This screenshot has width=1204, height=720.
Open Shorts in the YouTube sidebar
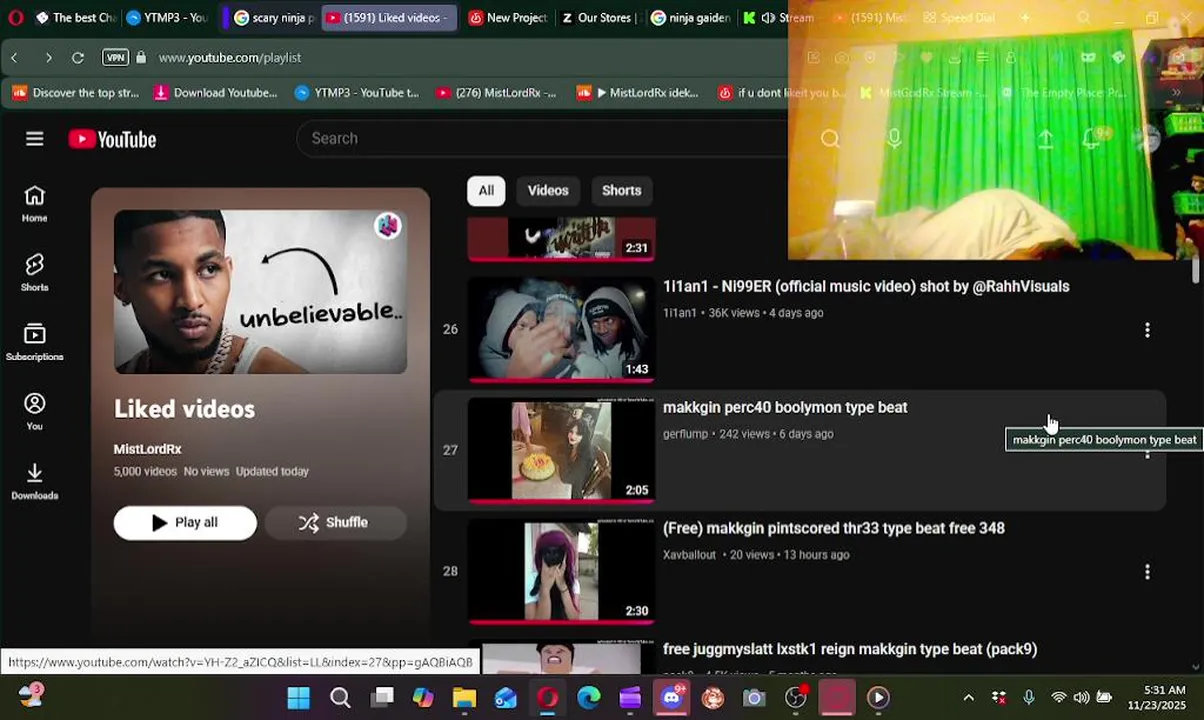point(35,273)
